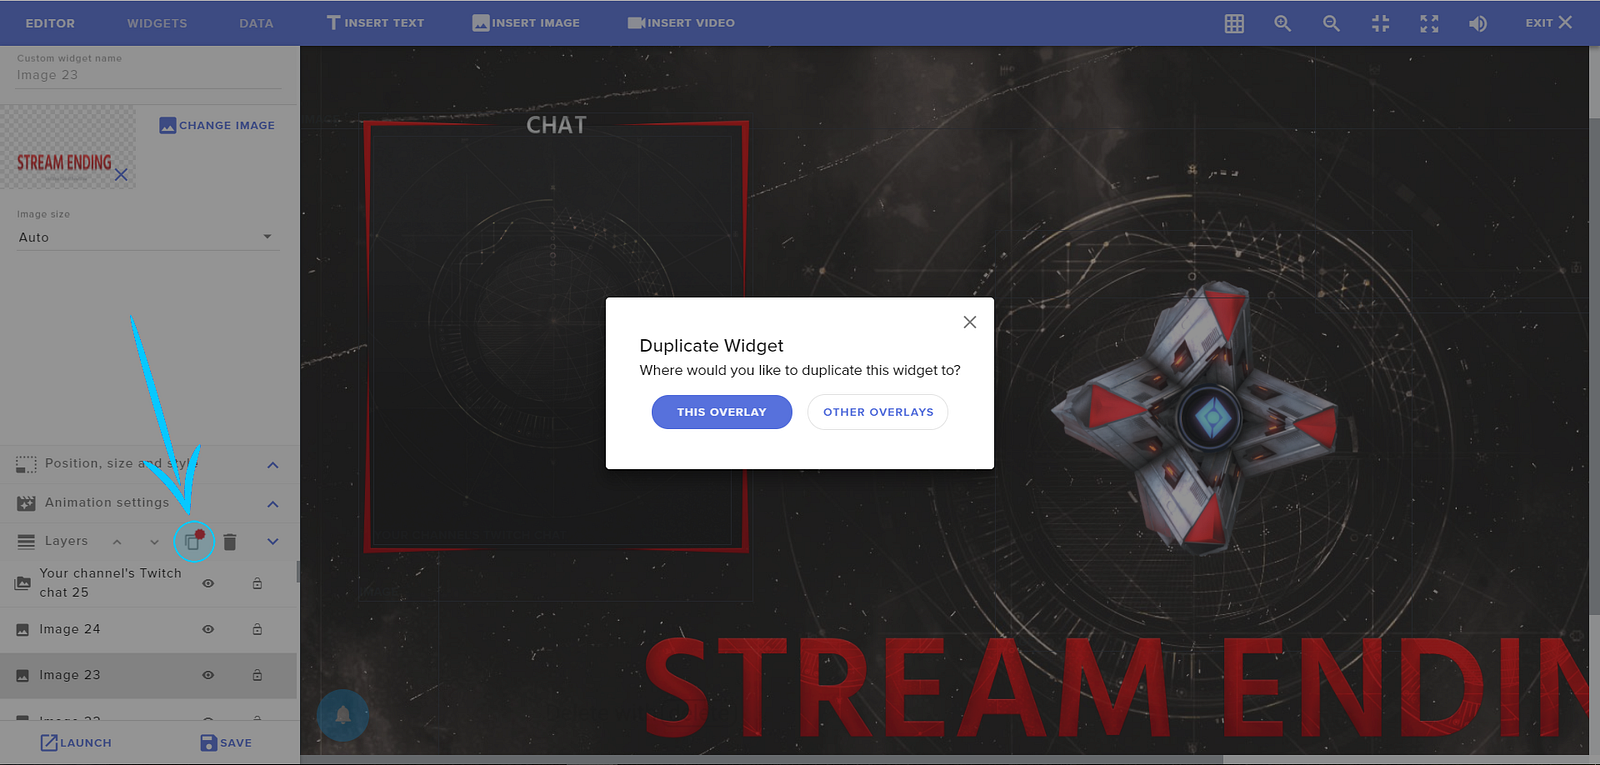
Task: Toggle the grid overlay icon
Action: (x=1234, y=23)
